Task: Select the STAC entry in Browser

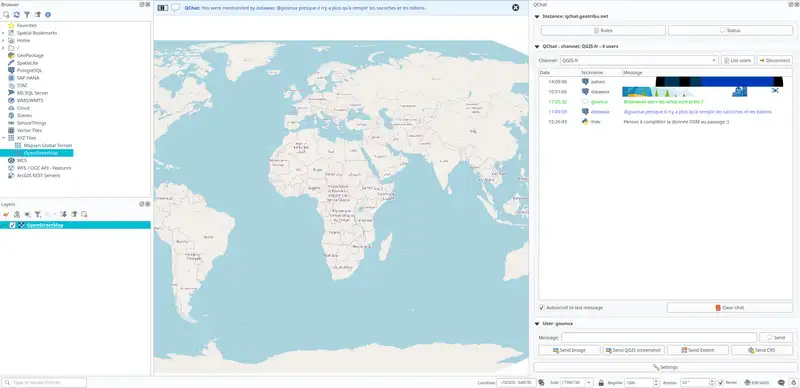Action: pyautogui.click(x=22, y=85)
